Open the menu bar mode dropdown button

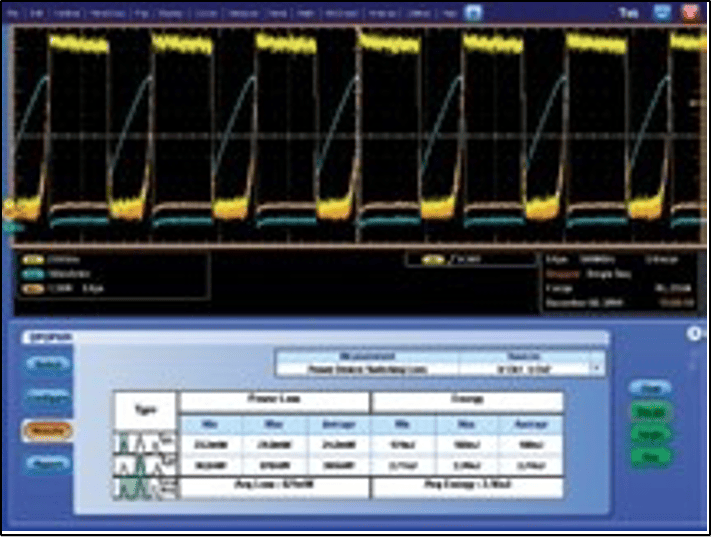click(473, 15)
